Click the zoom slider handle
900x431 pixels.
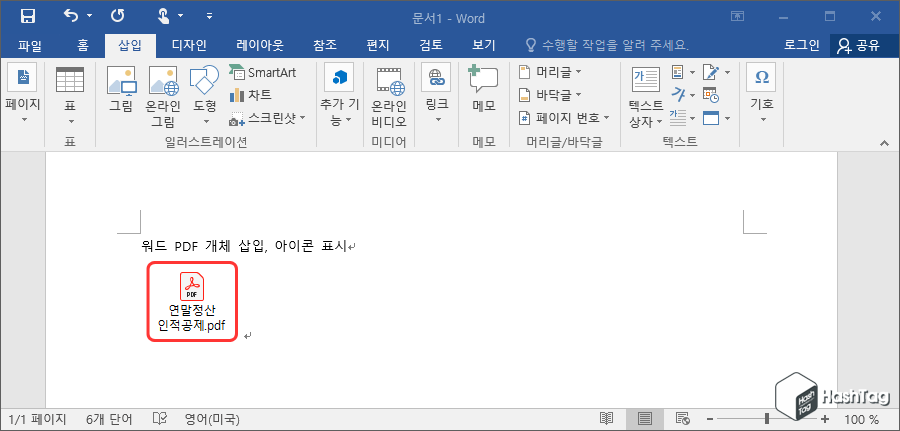[x=767, y=419]
